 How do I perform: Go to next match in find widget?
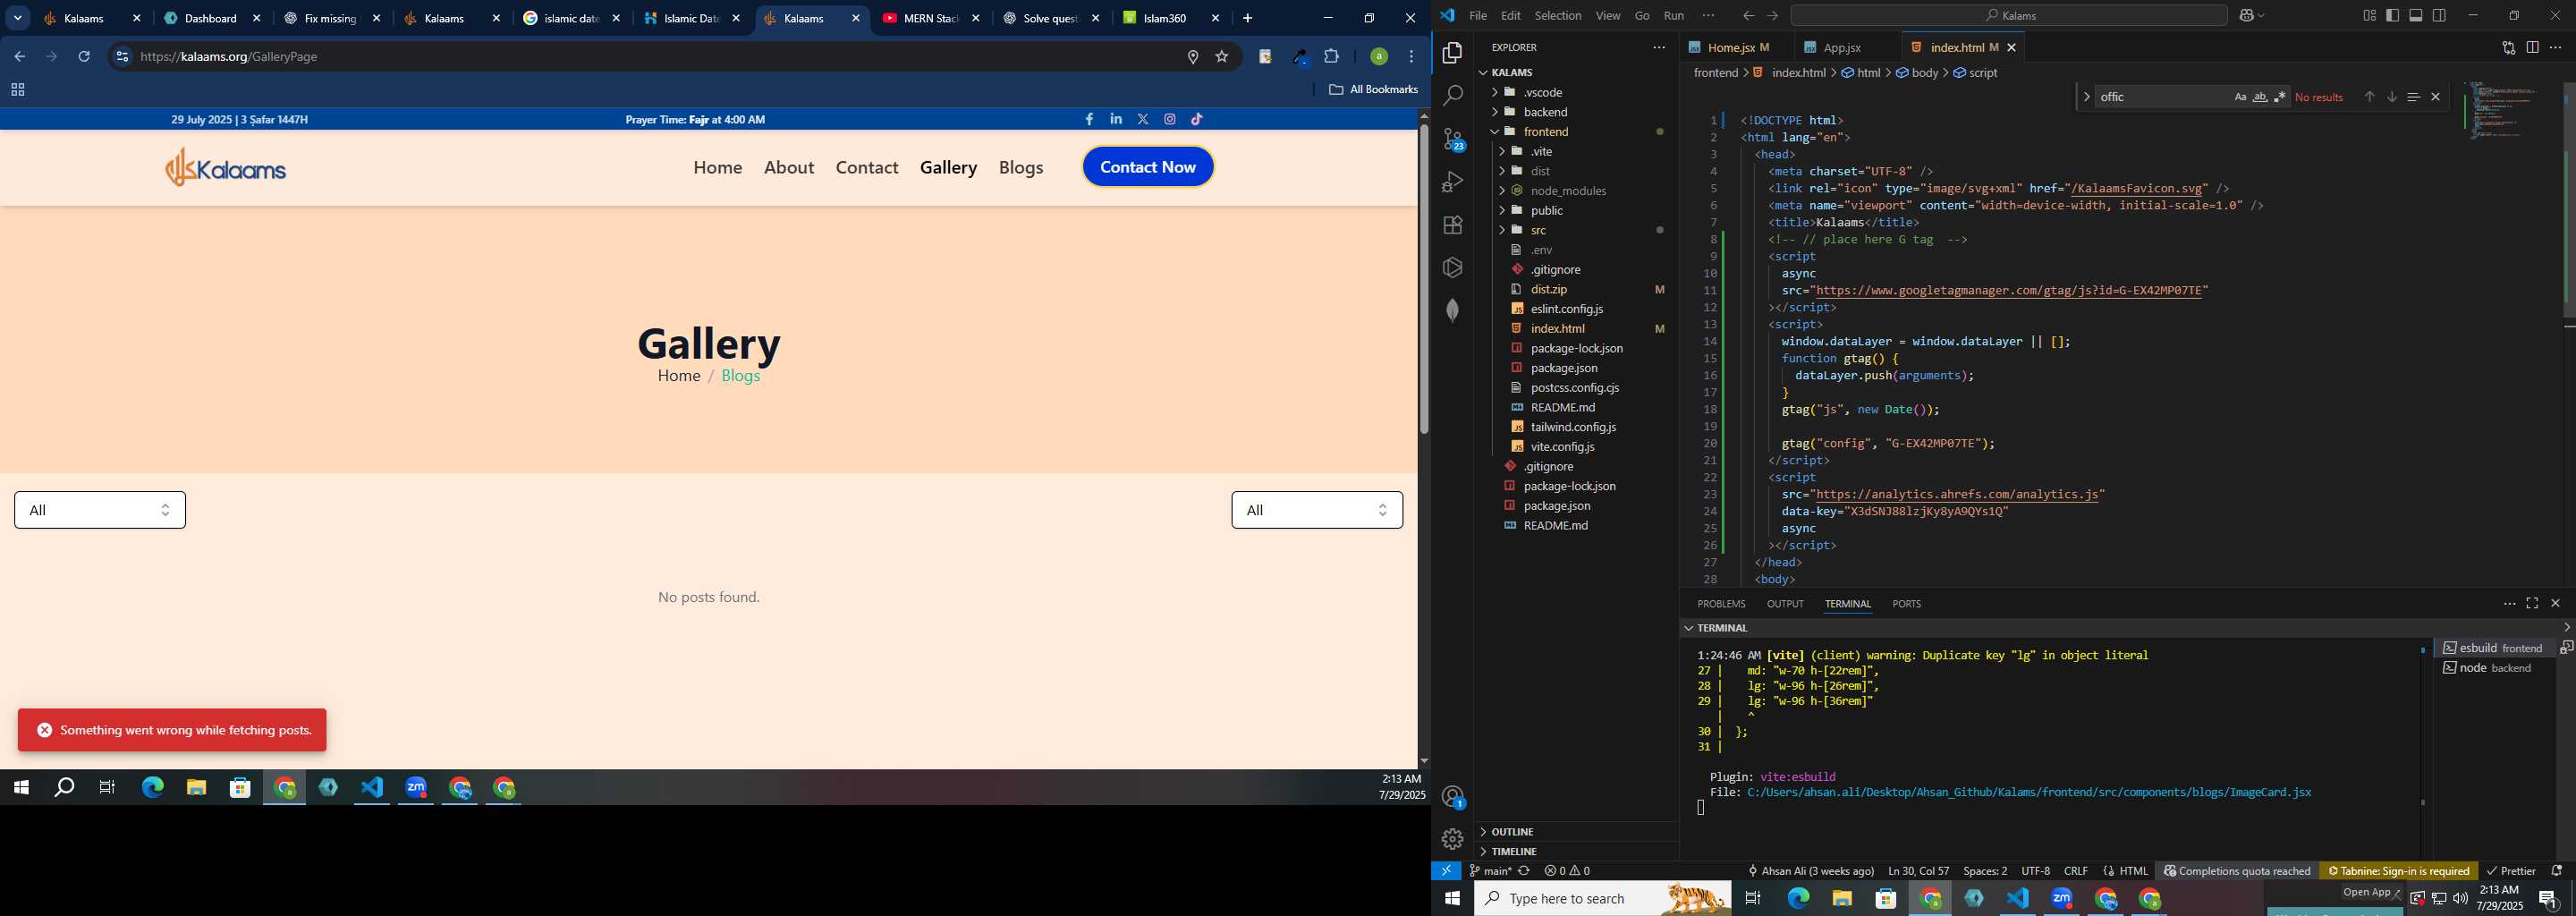point(2392,97)
